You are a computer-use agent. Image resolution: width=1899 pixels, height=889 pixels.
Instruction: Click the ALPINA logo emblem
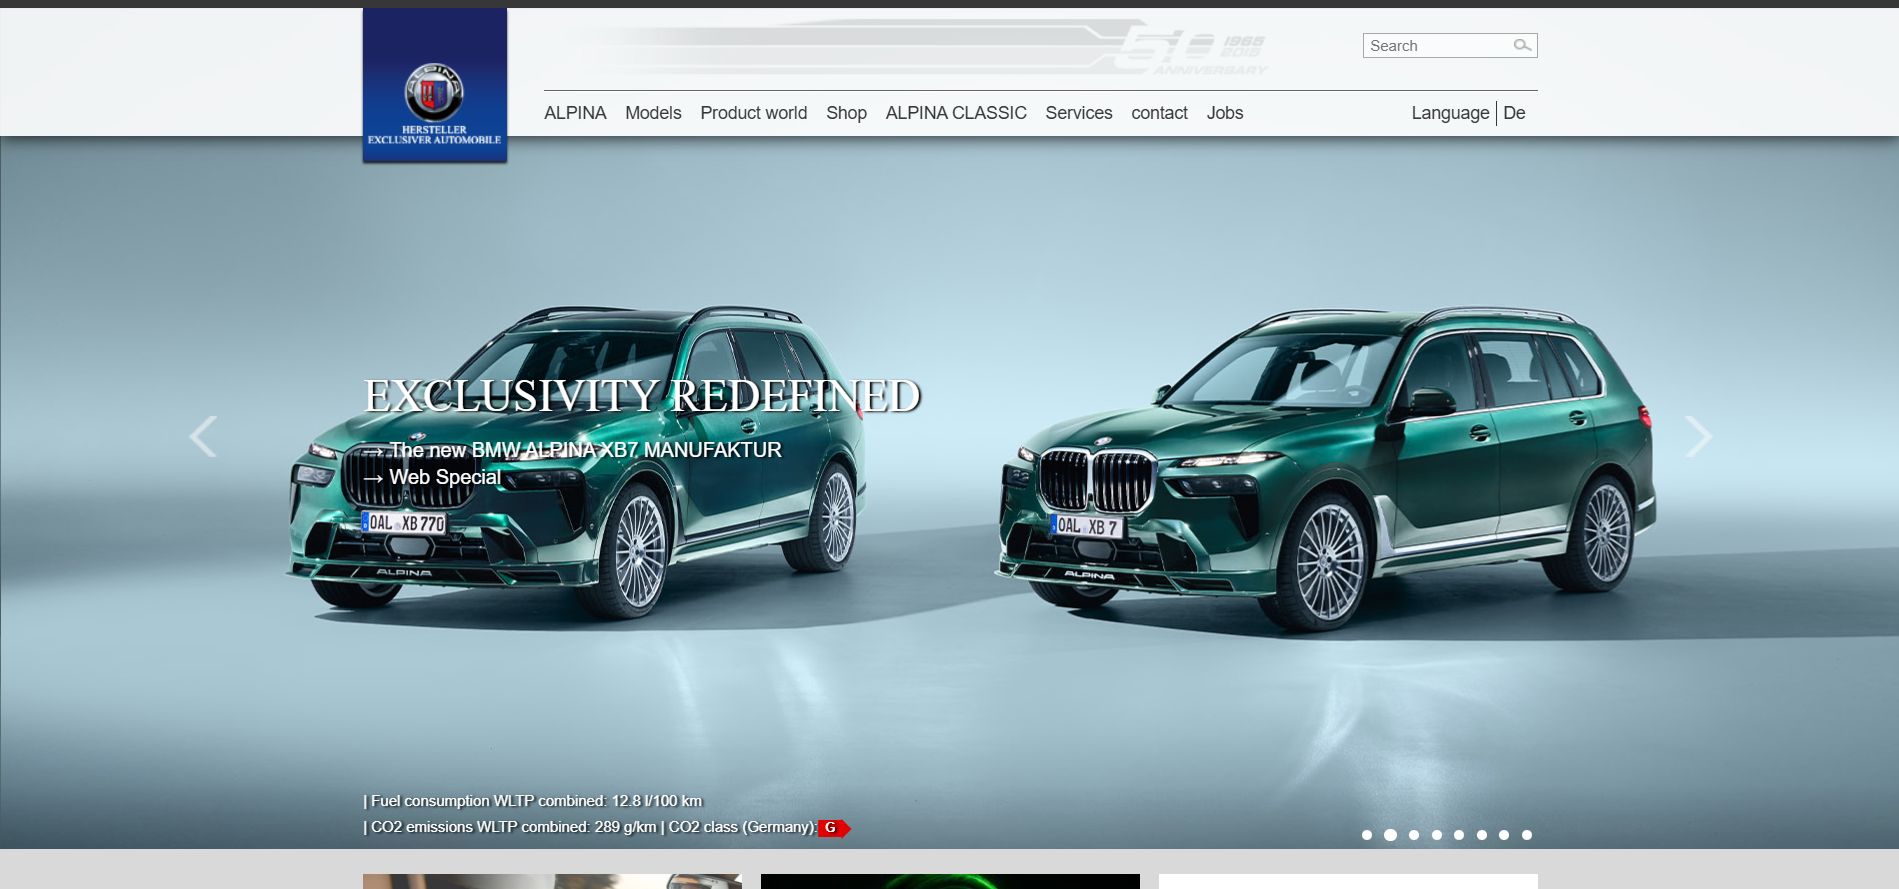(433, 92)
